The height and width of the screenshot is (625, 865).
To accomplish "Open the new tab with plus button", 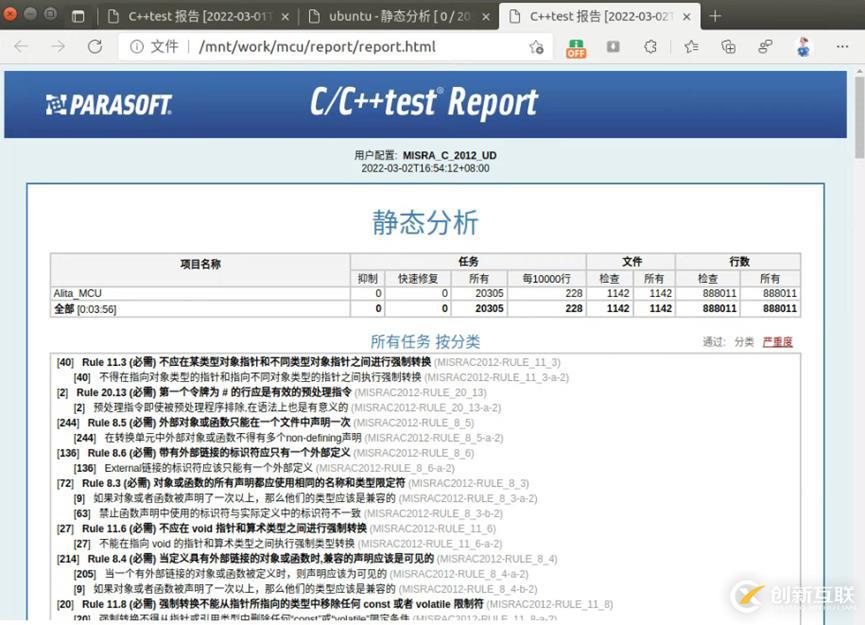I will pos(715,16).
